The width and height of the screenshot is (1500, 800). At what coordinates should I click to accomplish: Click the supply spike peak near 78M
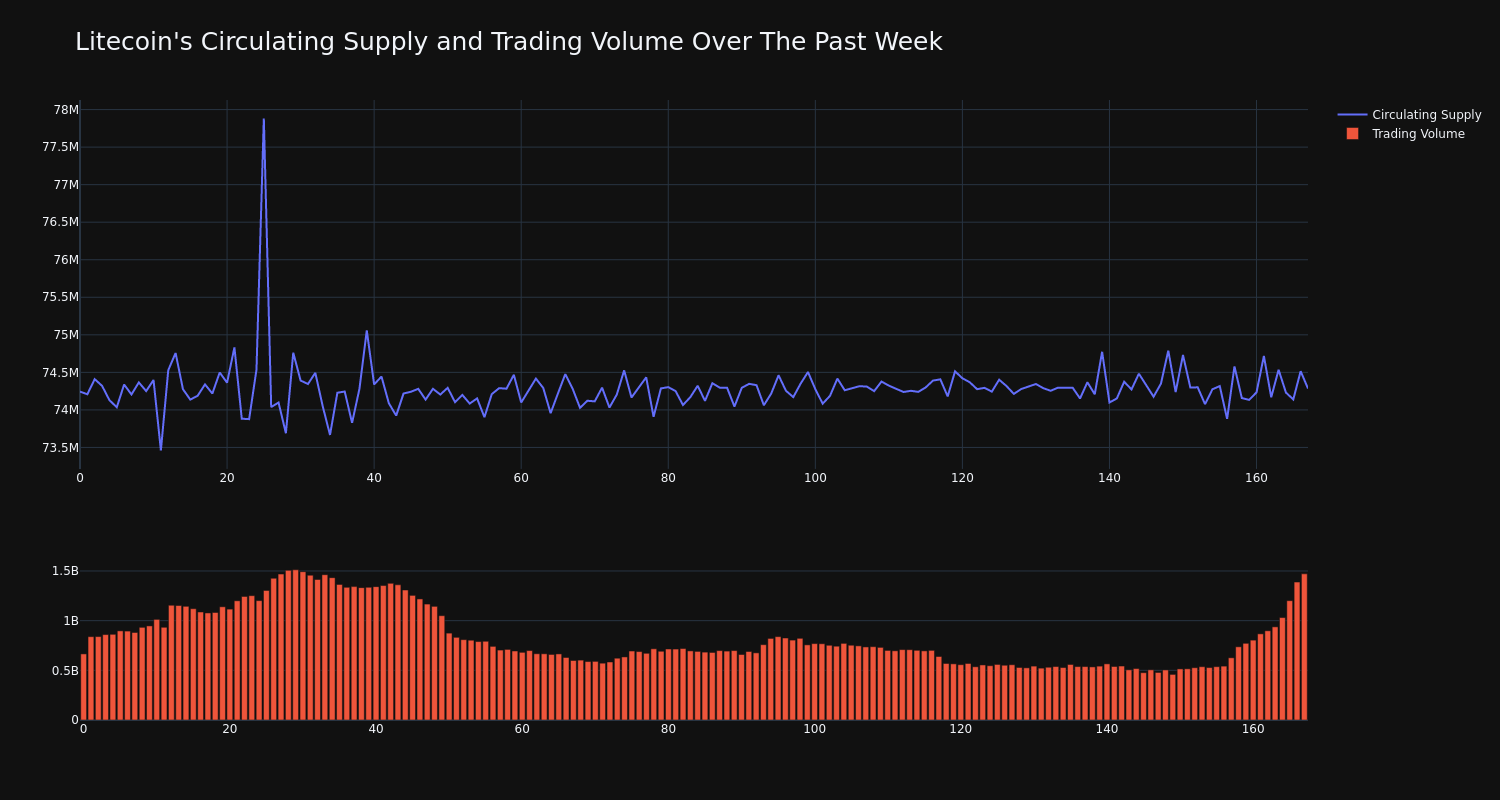pyautogui.click(x=264, y=120)
